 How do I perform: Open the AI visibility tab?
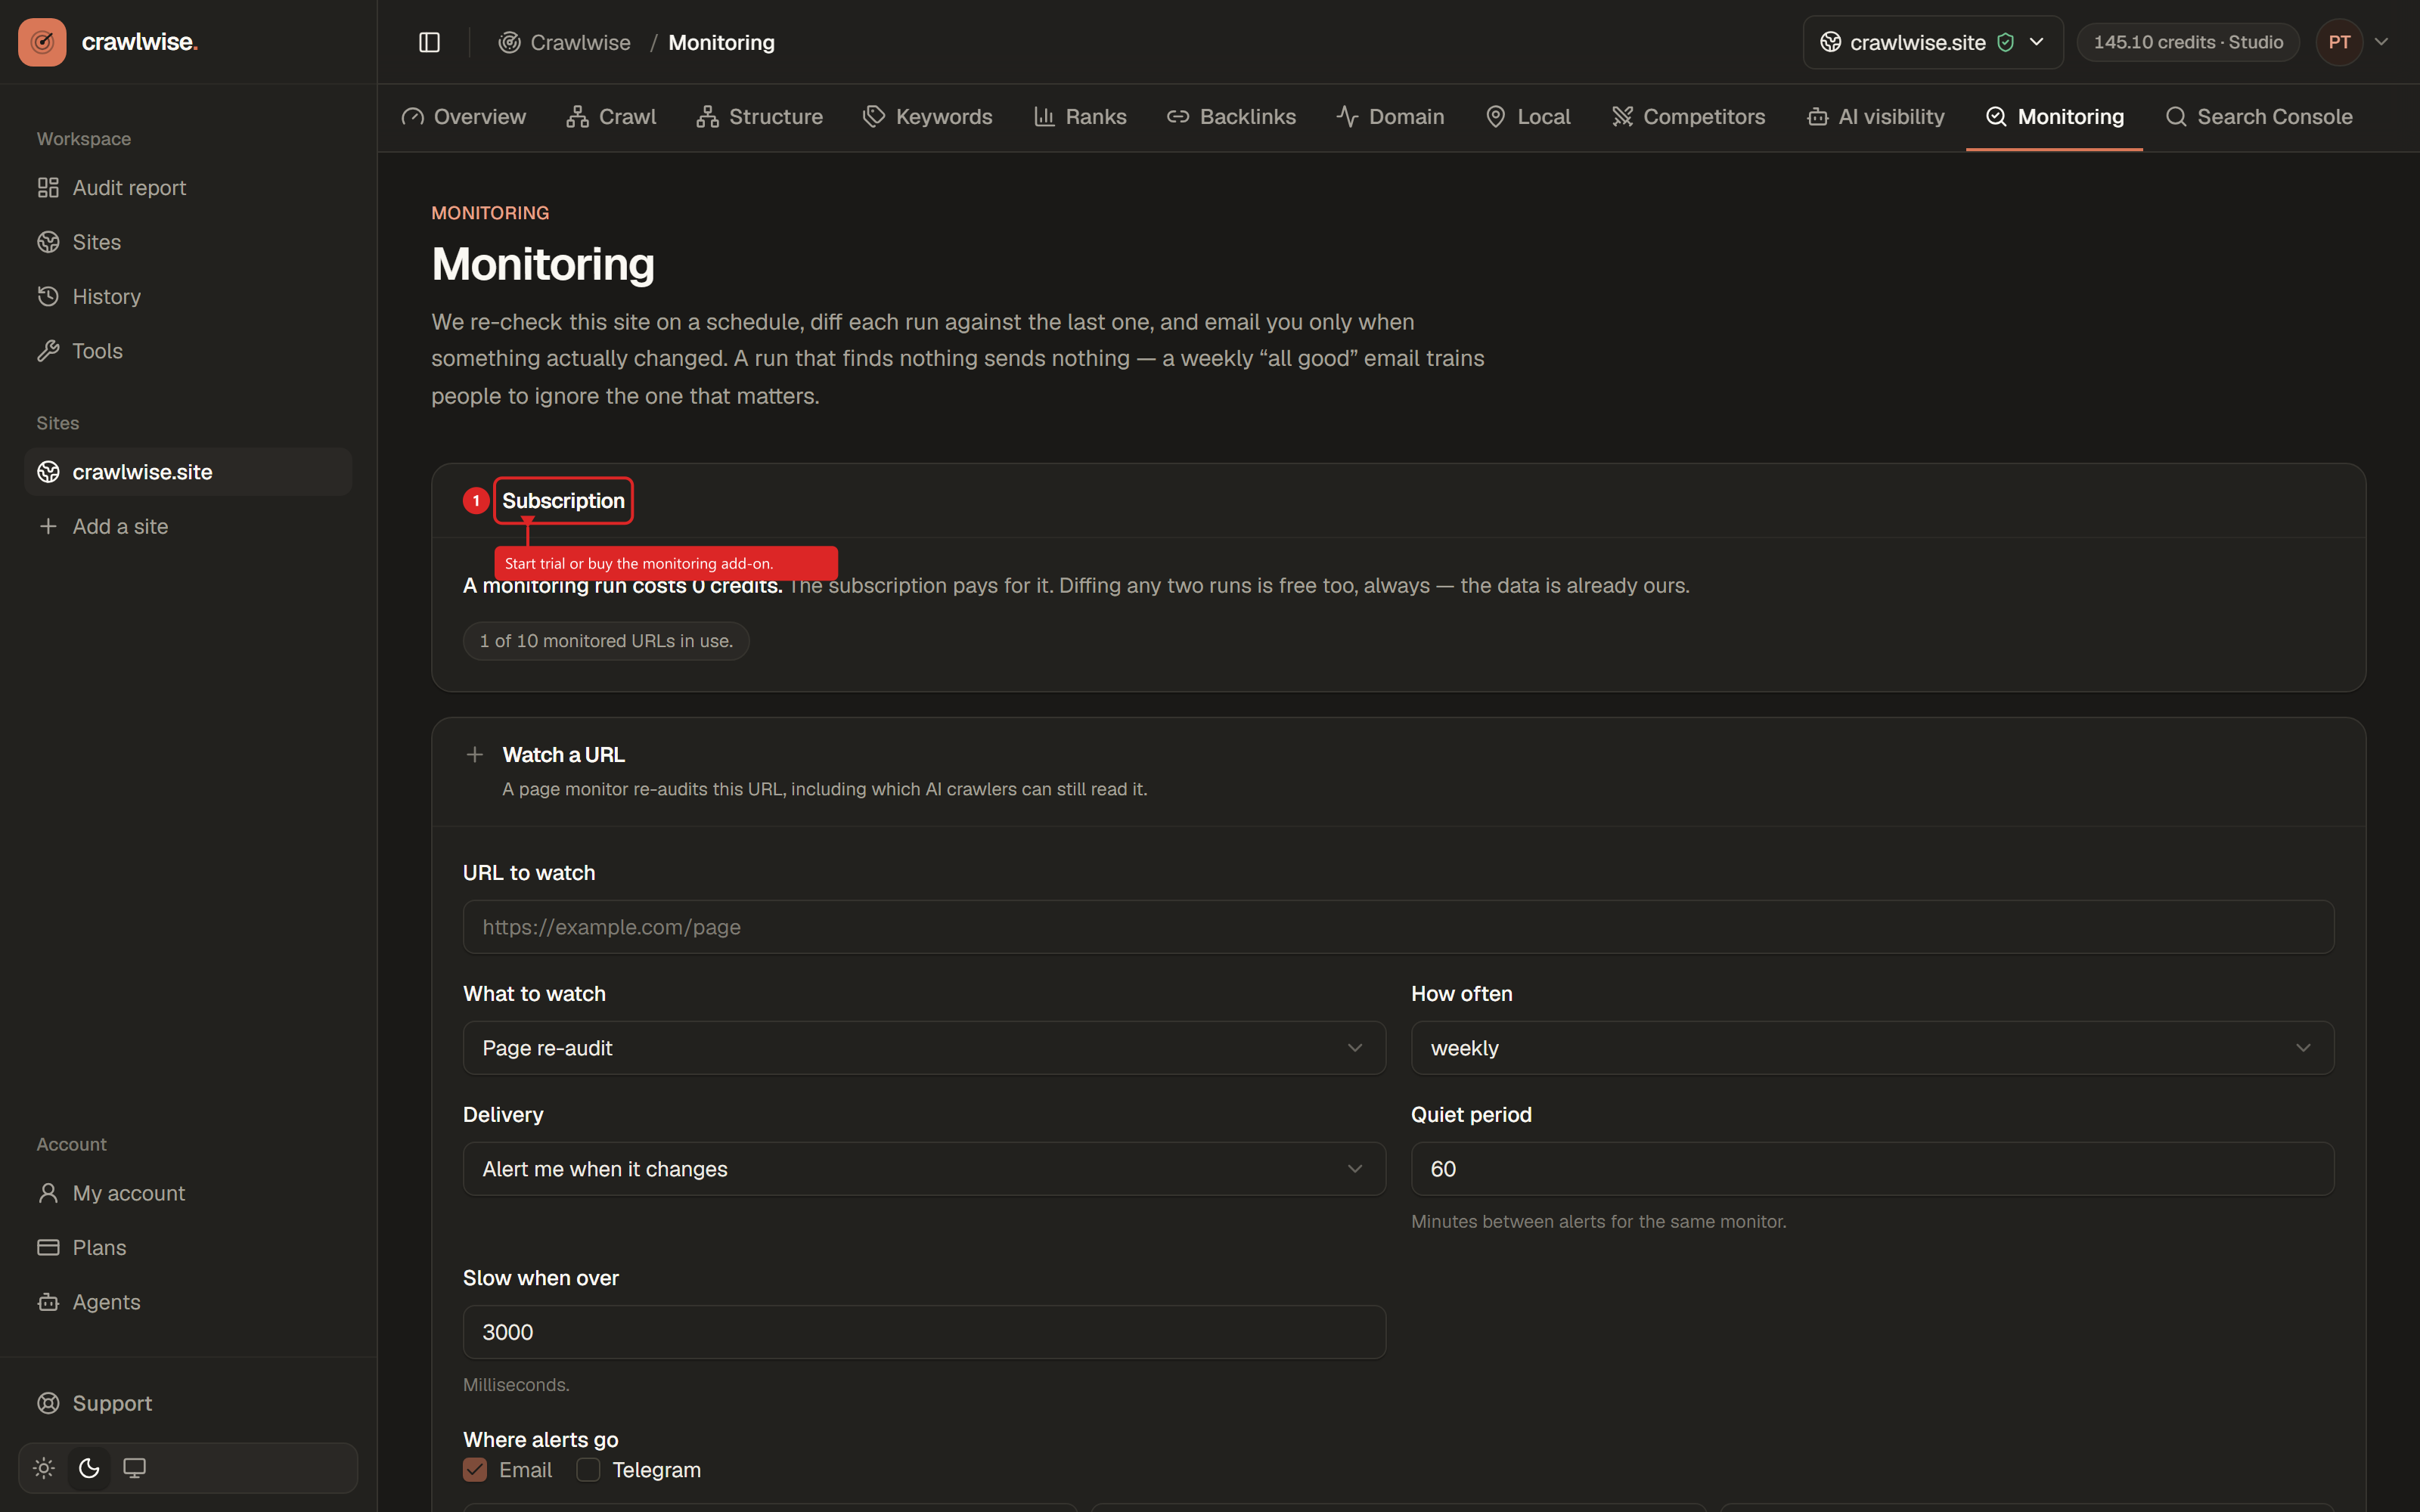tap(1876, 117)
